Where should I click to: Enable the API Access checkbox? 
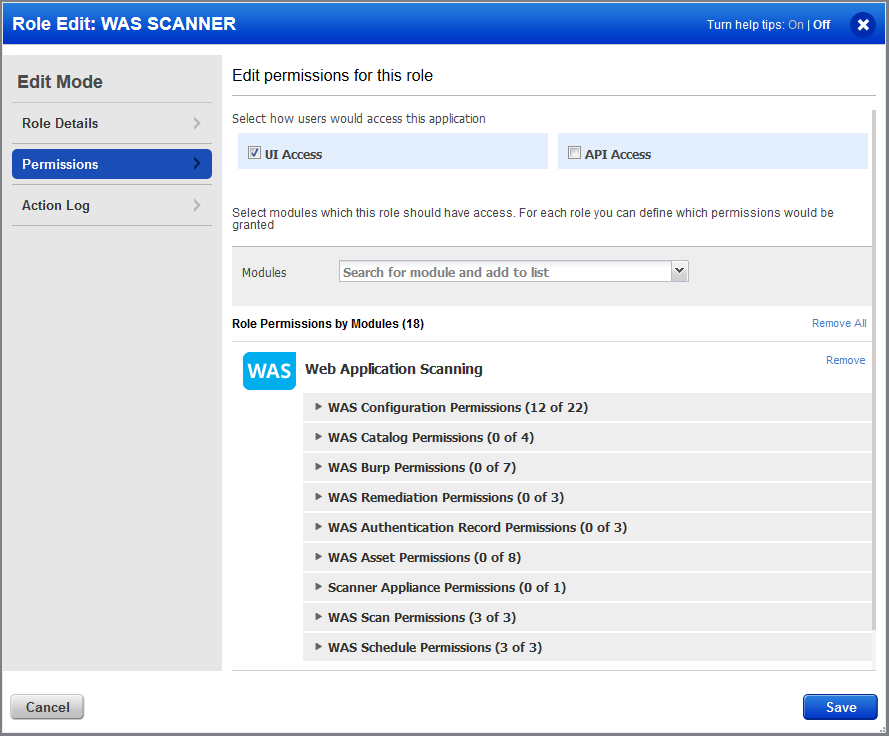click(x=574, y=152)
